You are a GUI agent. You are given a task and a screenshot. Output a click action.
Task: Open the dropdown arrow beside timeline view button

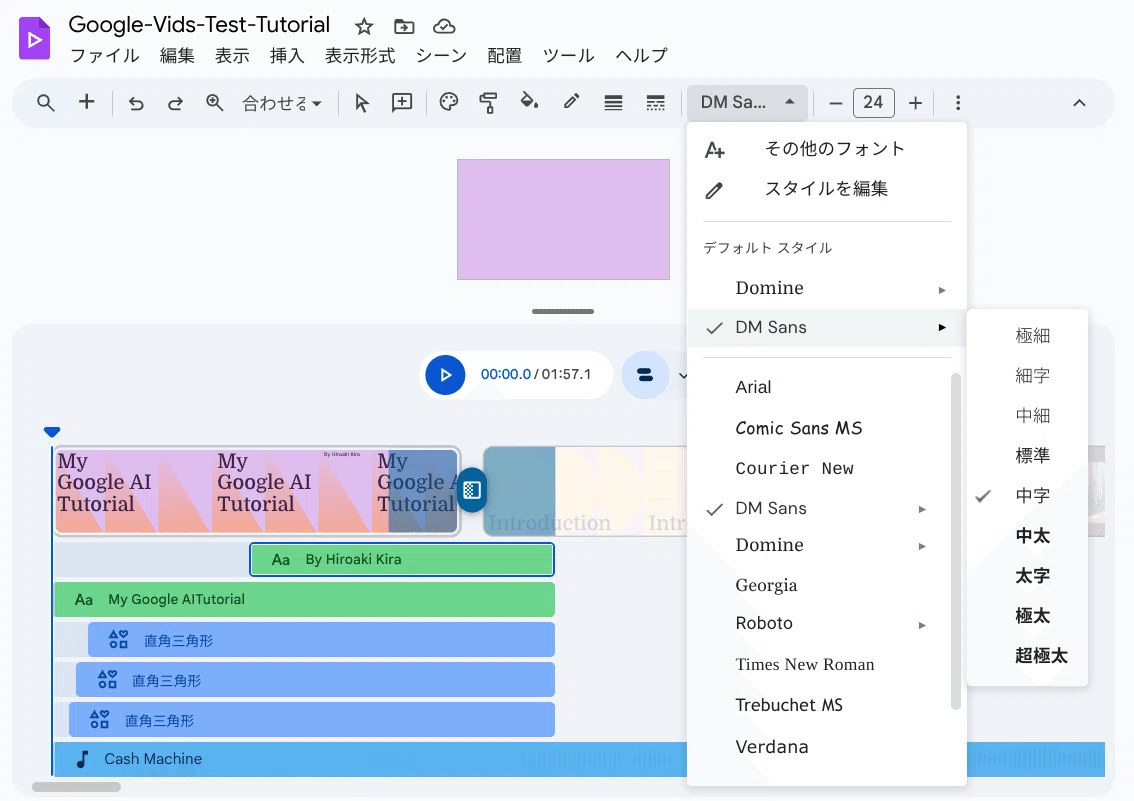[682, 375]
